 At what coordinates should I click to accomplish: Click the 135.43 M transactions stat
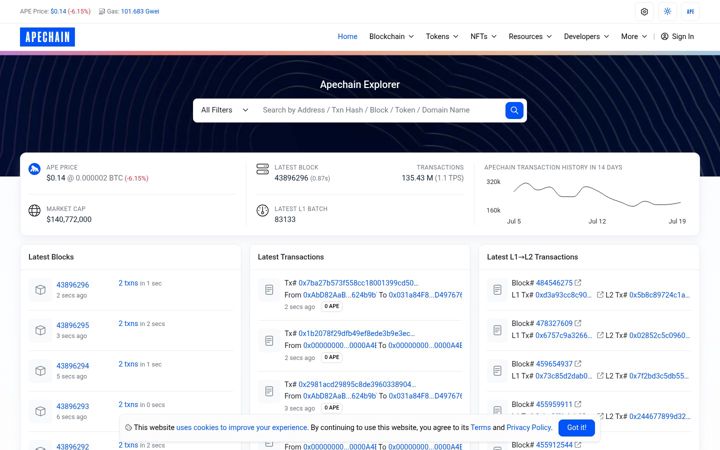tap(417, 178)
